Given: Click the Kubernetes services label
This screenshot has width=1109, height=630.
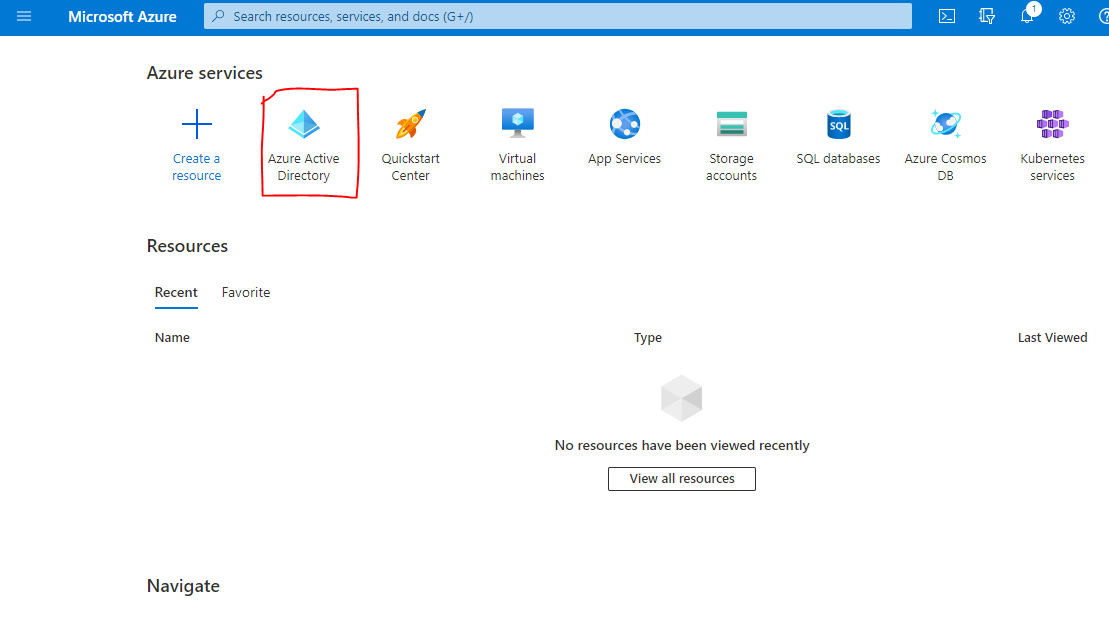Looking at the screenshot, I should point(1052,167).
